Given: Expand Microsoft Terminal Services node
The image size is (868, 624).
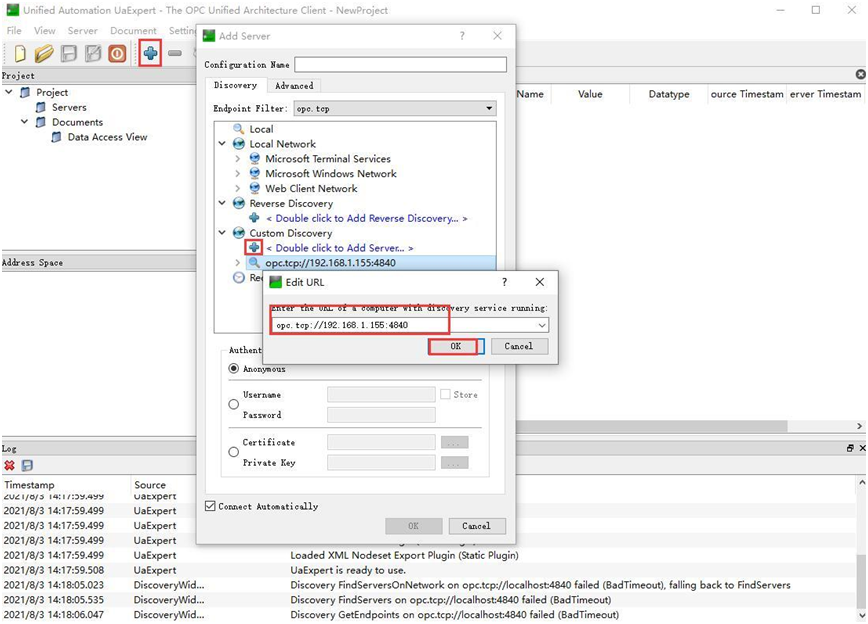Looking at the screenshot, I should click(x=238, y=159).
